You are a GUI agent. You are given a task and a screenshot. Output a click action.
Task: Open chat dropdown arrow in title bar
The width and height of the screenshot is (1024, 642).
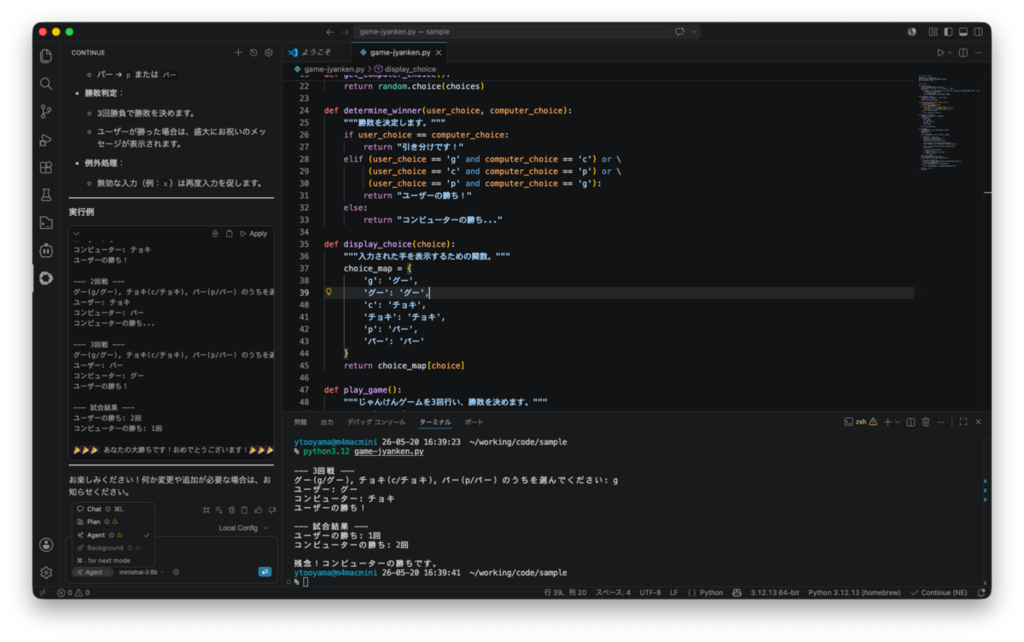pyautogui.click(x=694, y=31)
